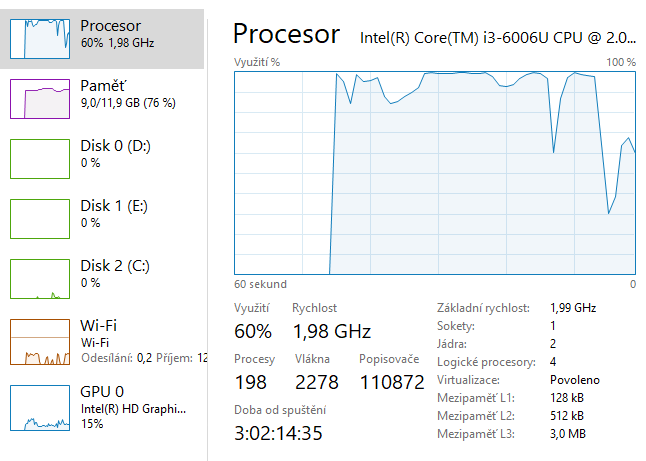Screen dimensions: 646x461
Task: Click the Vlákna value 2278
Action: [x=316, y=382]
